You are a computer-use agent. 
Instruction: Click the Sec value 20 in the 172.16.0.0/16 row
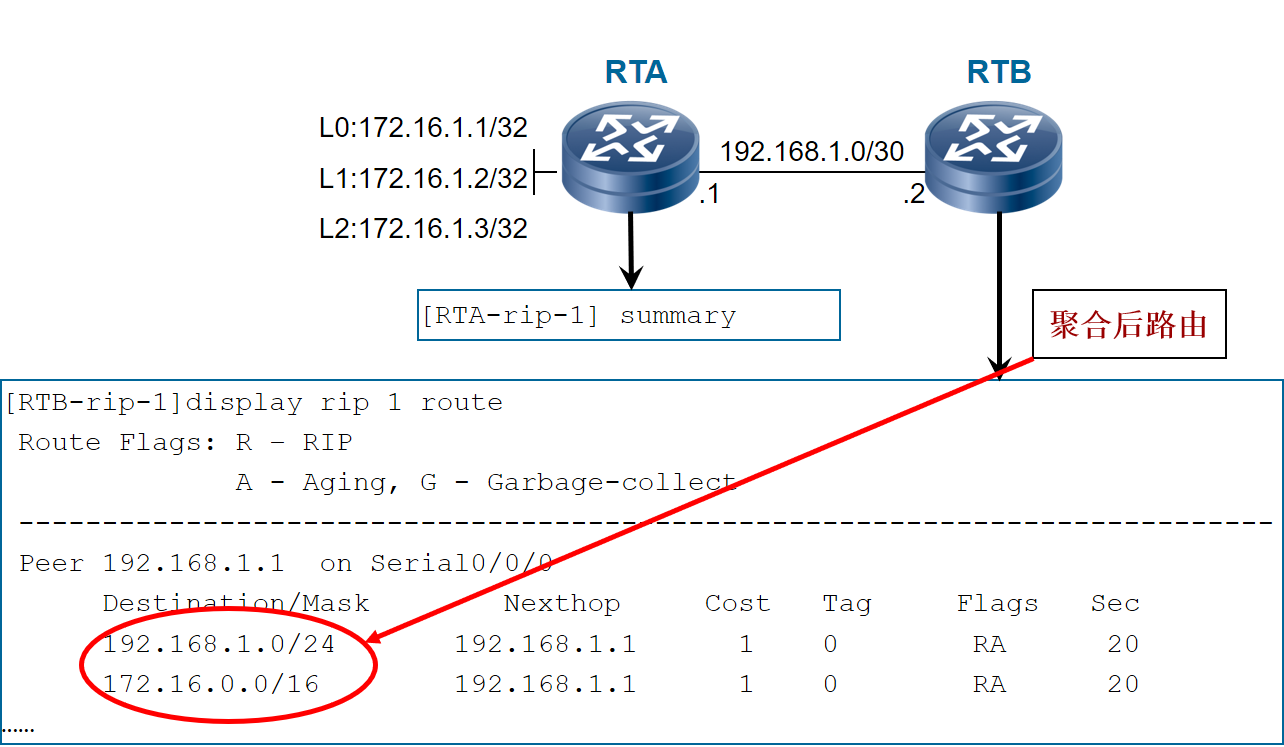[x=1123, y=684]
